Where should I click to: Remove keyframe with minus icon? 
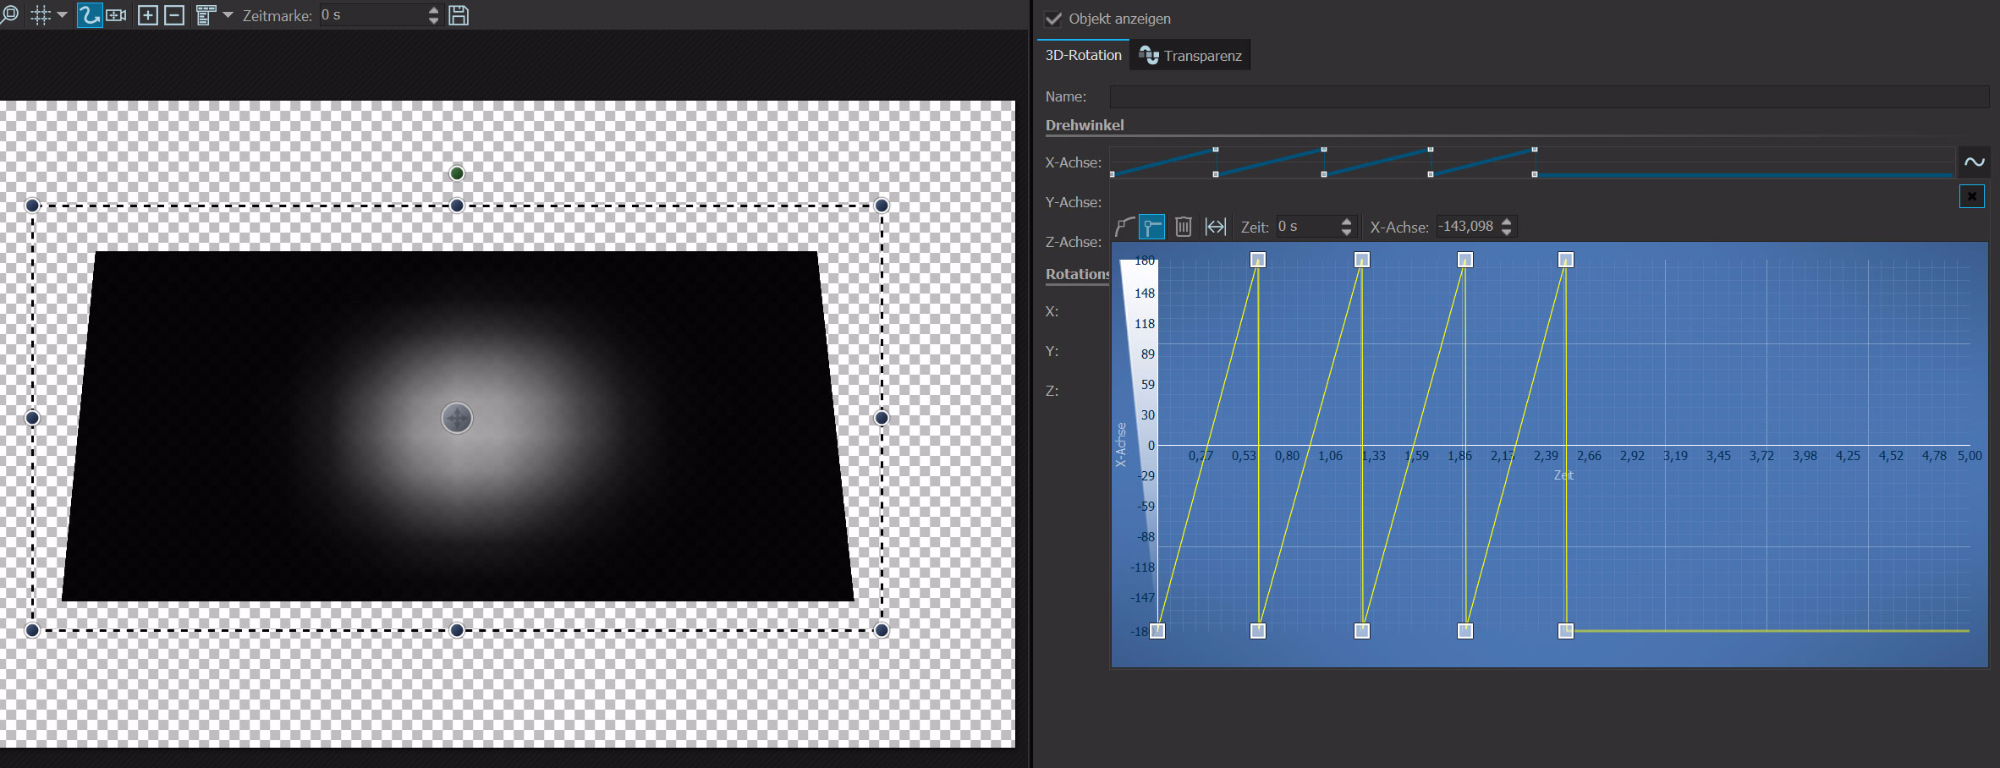pyautogui.click(x=174, y=15)
